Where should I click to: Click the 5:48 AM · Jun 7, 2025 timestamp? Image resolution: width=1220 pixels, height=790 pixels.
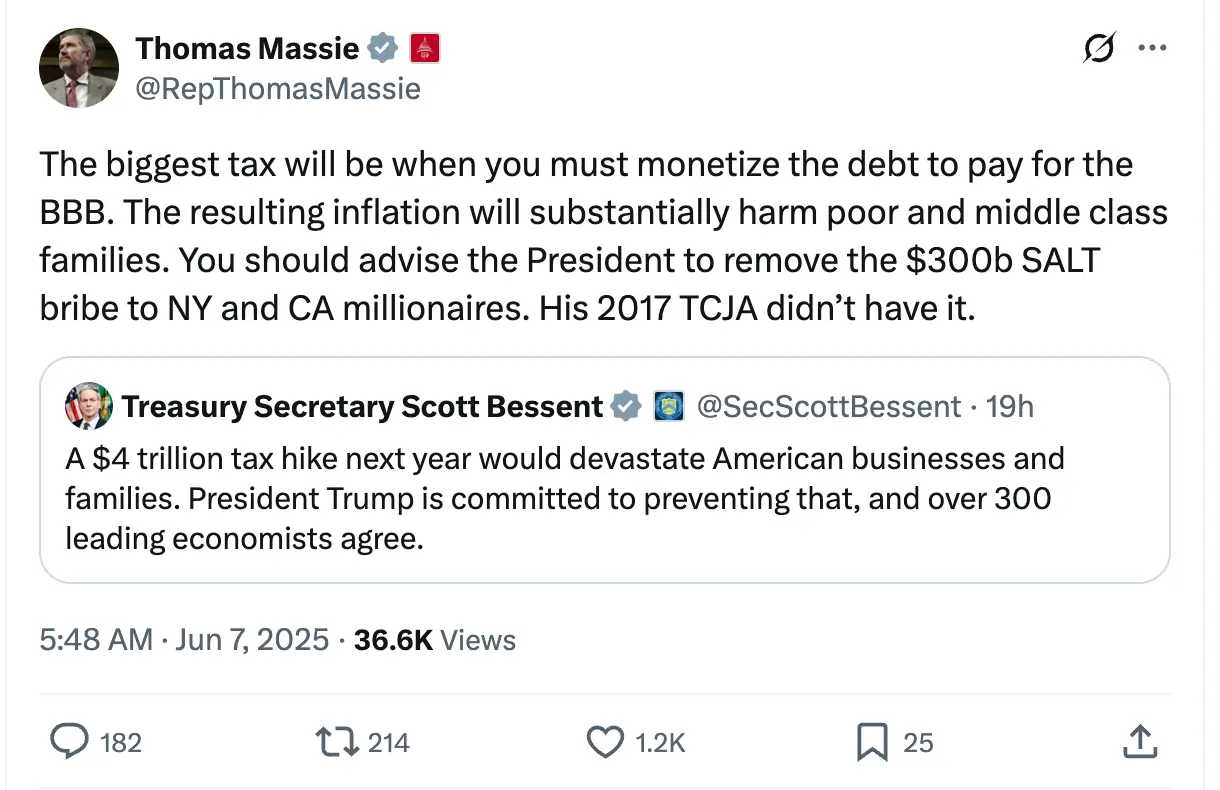[x=184, y=640]
